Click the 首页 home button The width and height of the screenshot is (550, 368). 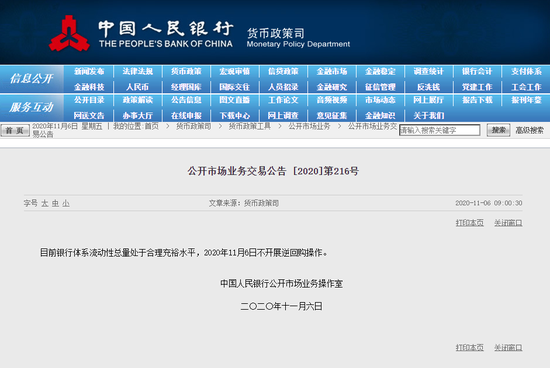14,131
